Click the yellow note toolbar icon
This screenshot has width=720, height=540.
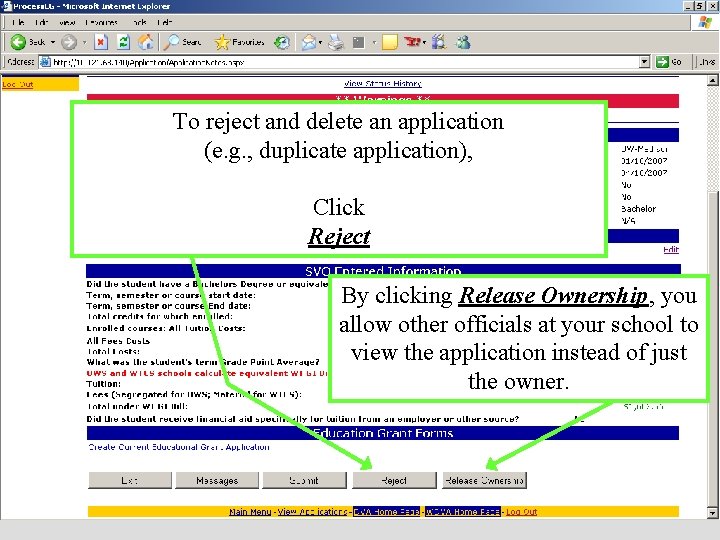[389, 42]
